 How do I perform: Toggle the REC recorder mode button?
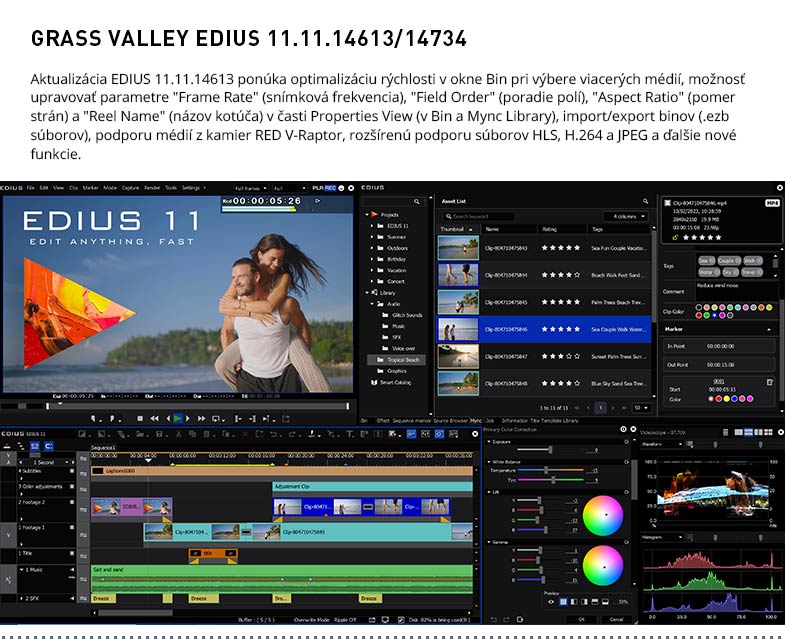point(330,188)
